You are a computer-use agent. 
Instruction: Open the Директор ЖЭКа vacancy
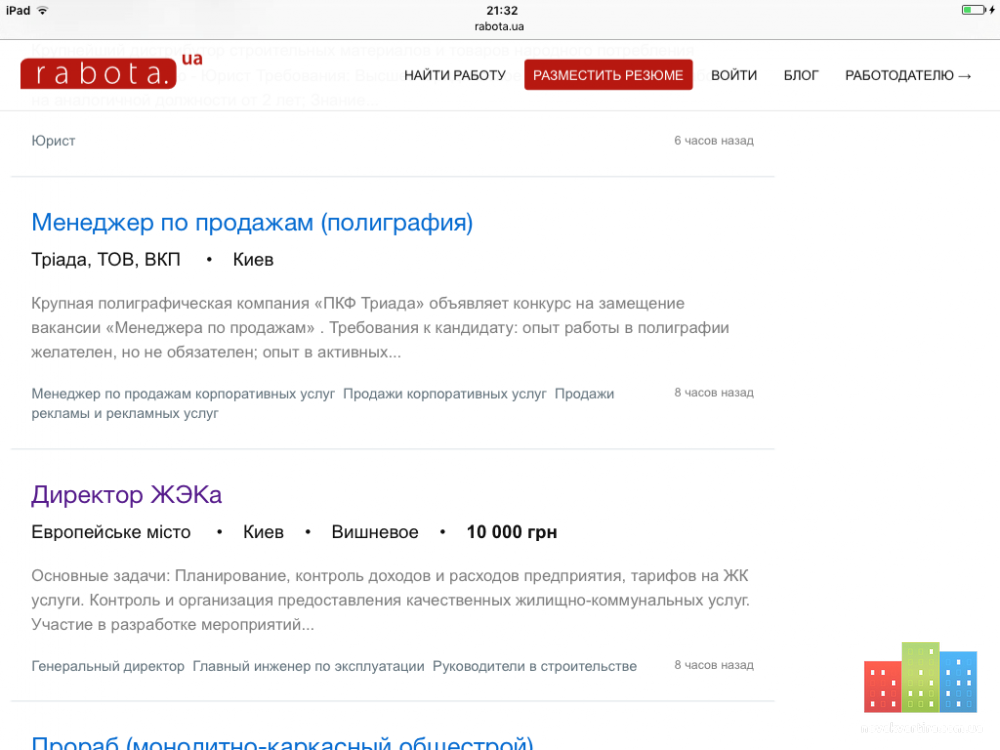(127, 495)
